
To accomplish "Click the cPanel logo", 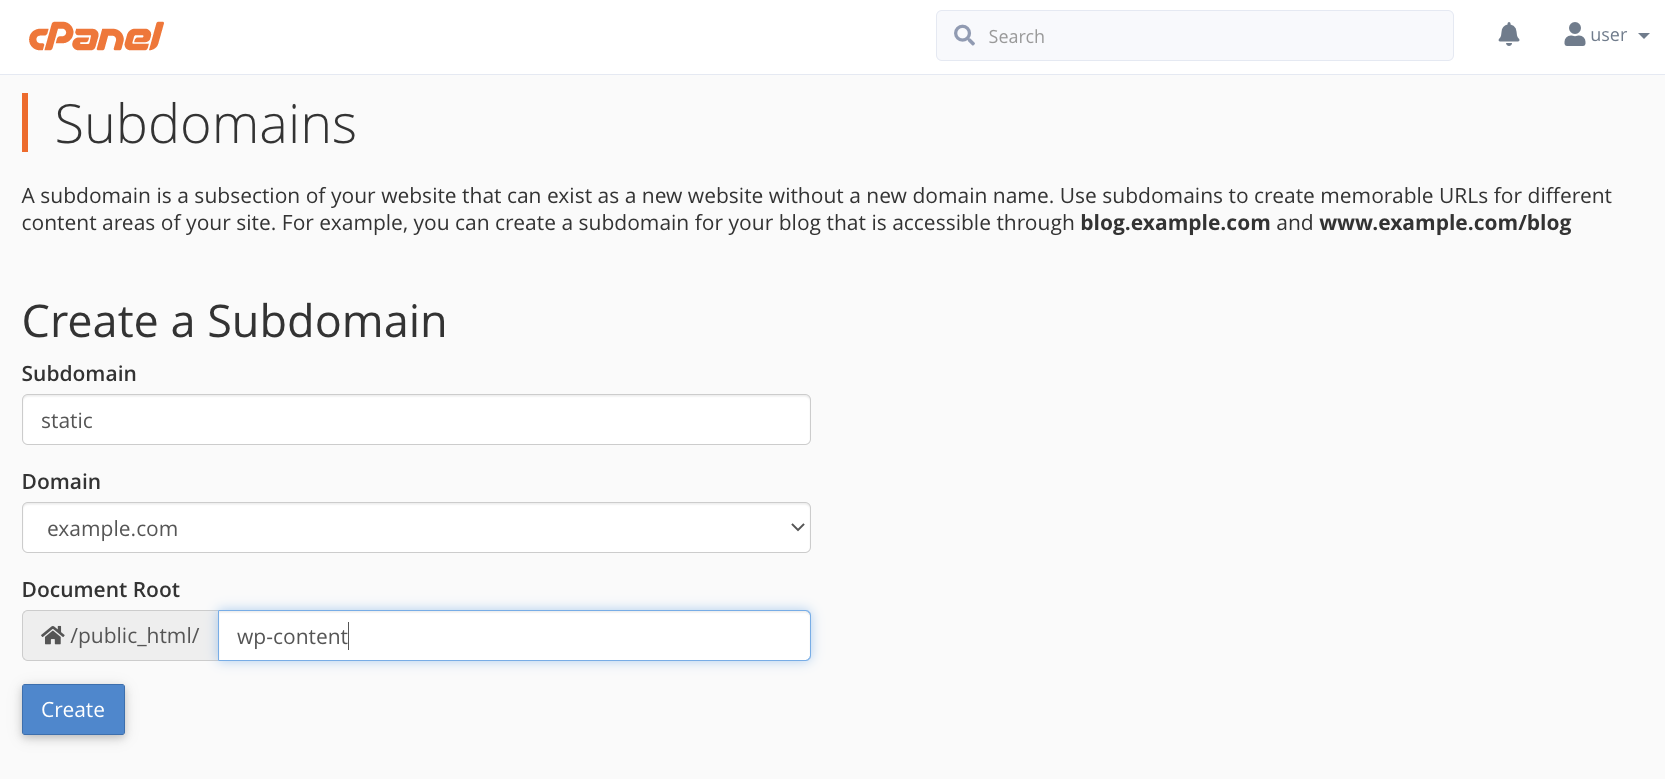I will click(x=96, y=37).
